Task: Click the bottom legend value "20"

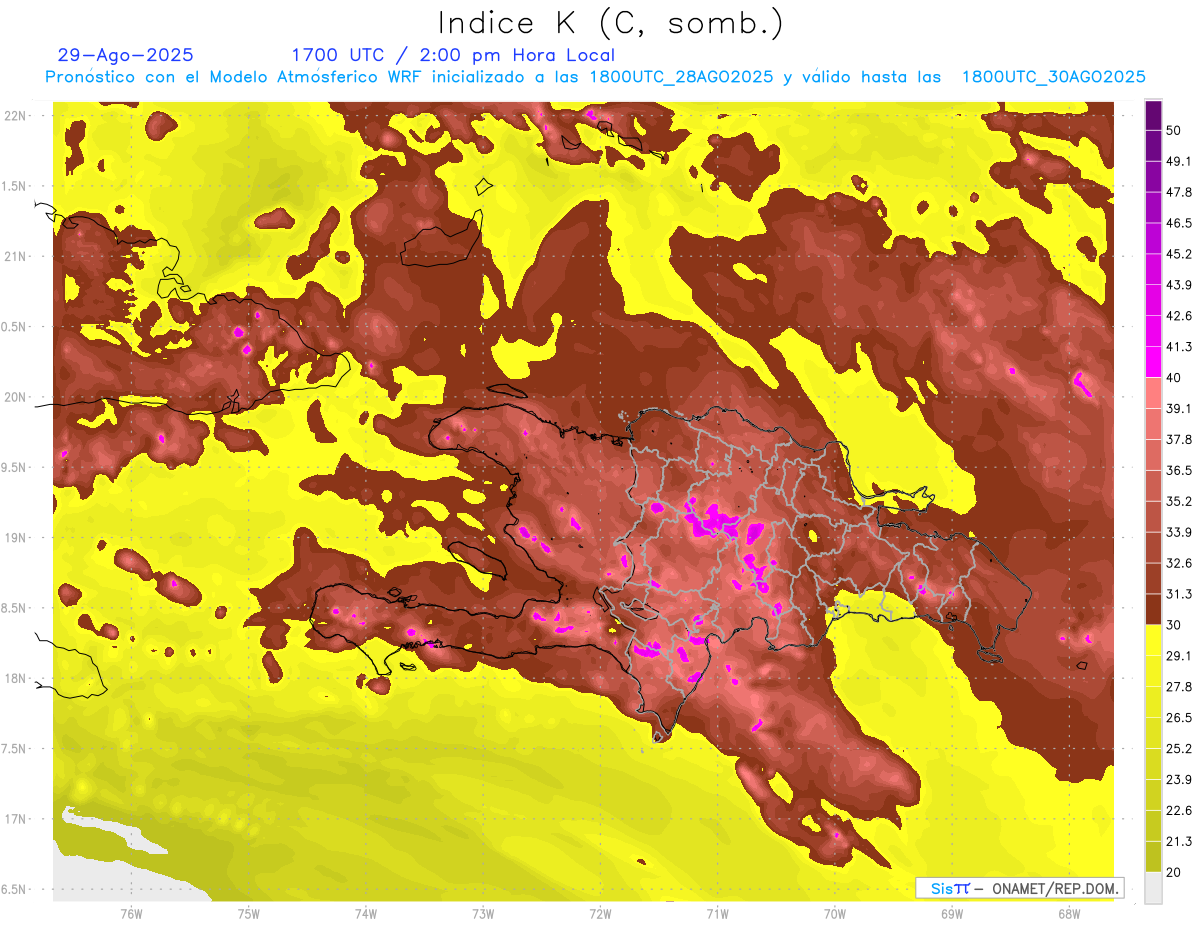Action: point(1173,872)
